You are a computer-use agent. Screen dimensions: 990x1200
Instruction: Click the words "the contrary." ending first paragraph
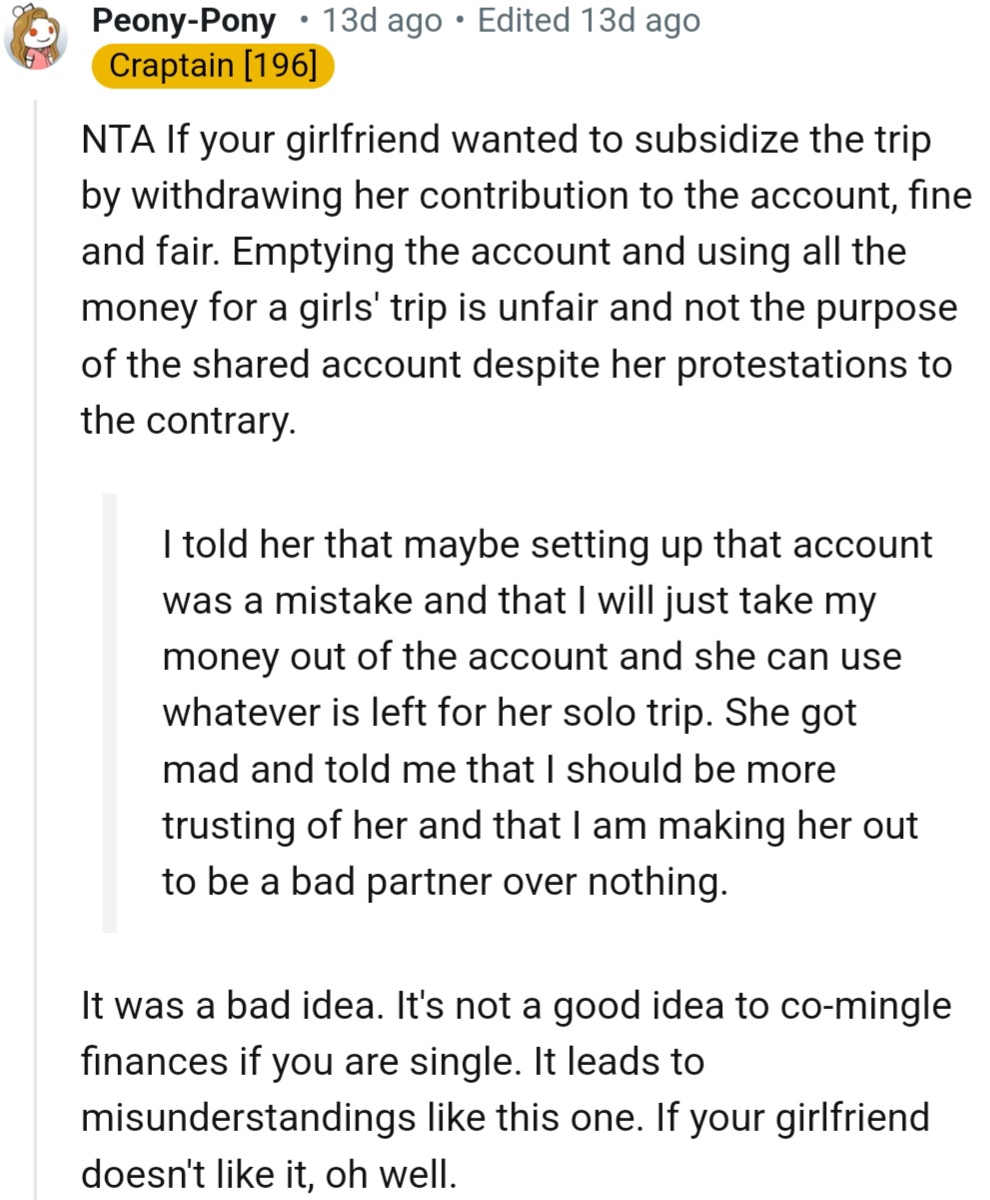(188, 421)
